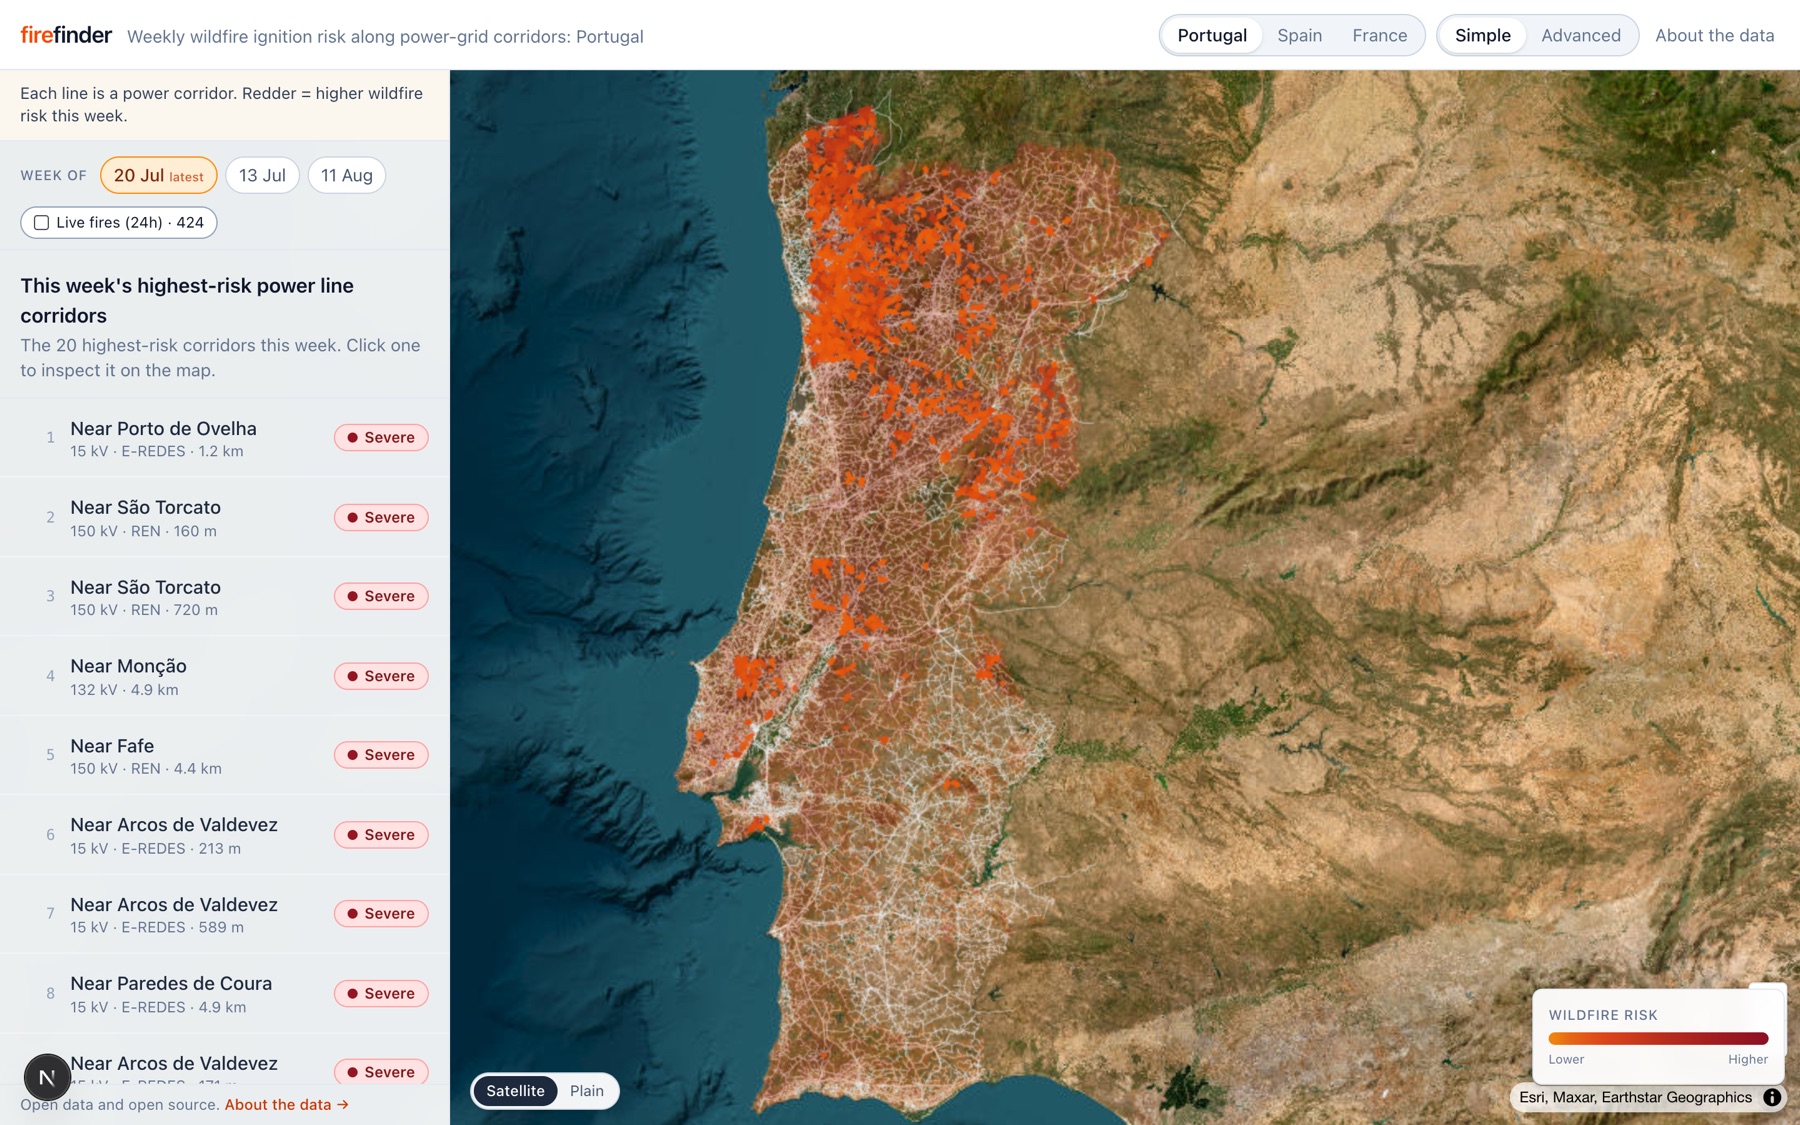Switch to the France tab

tap(1379, 35)
